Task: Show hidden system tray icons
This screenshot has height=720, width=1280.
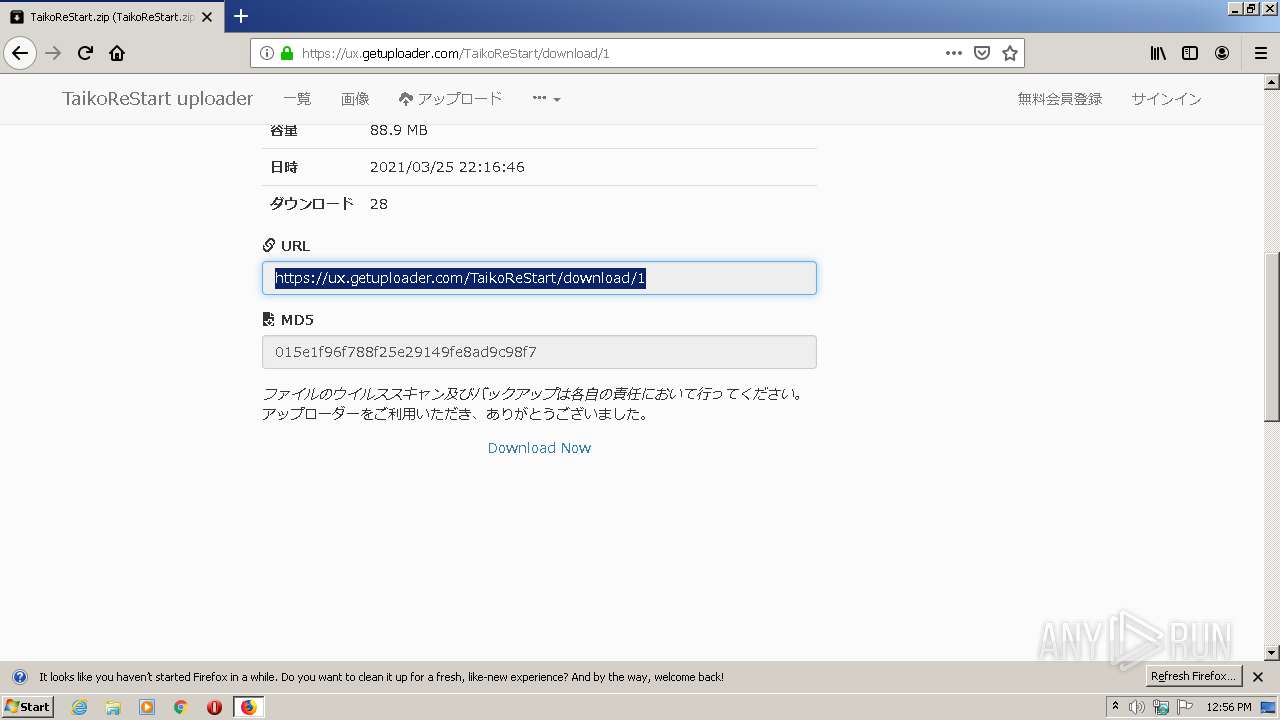Action: point(1115,707)
